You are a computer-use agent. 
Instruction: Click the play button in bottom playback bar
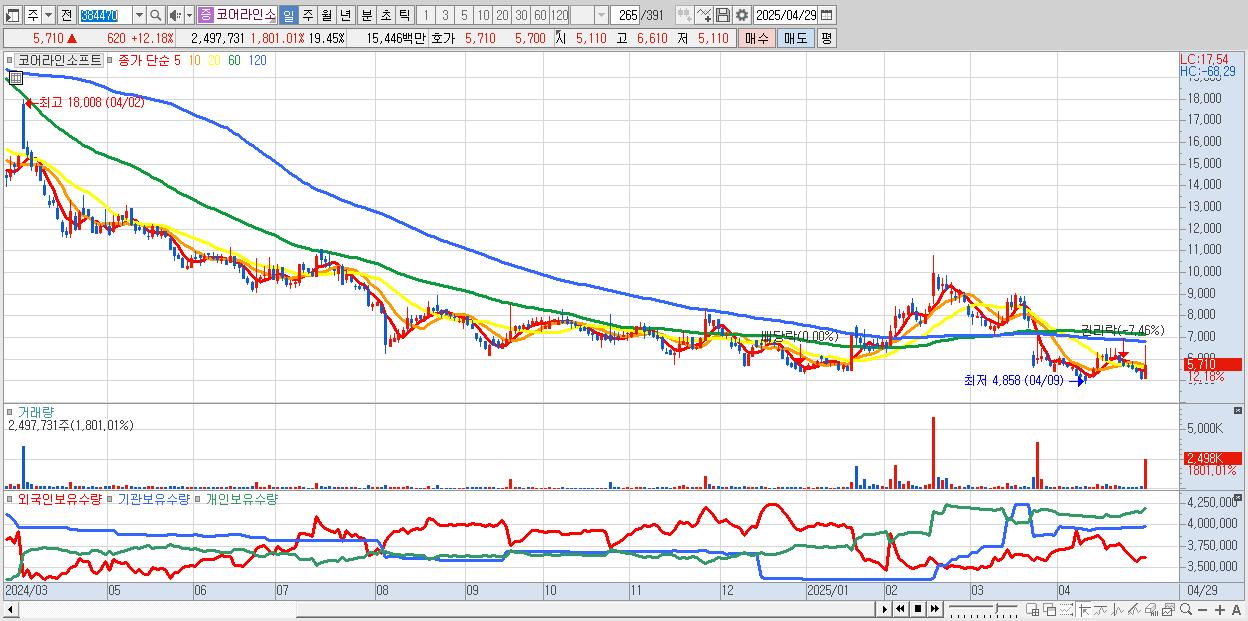point(885,609)
